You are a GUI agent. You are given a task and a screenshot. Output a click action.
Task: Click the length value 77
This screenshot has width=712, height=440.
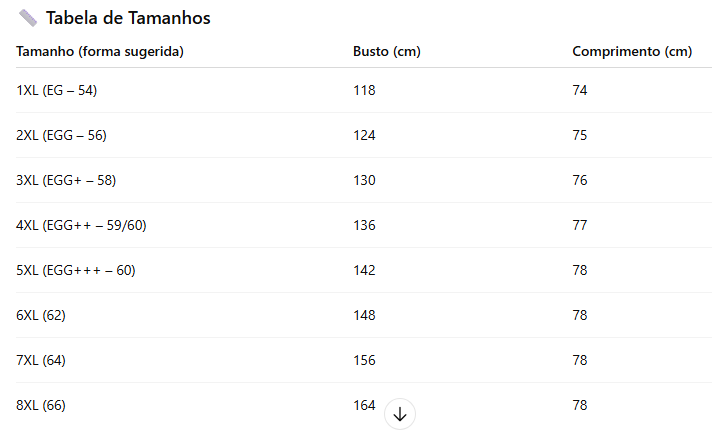click(580, 225)
